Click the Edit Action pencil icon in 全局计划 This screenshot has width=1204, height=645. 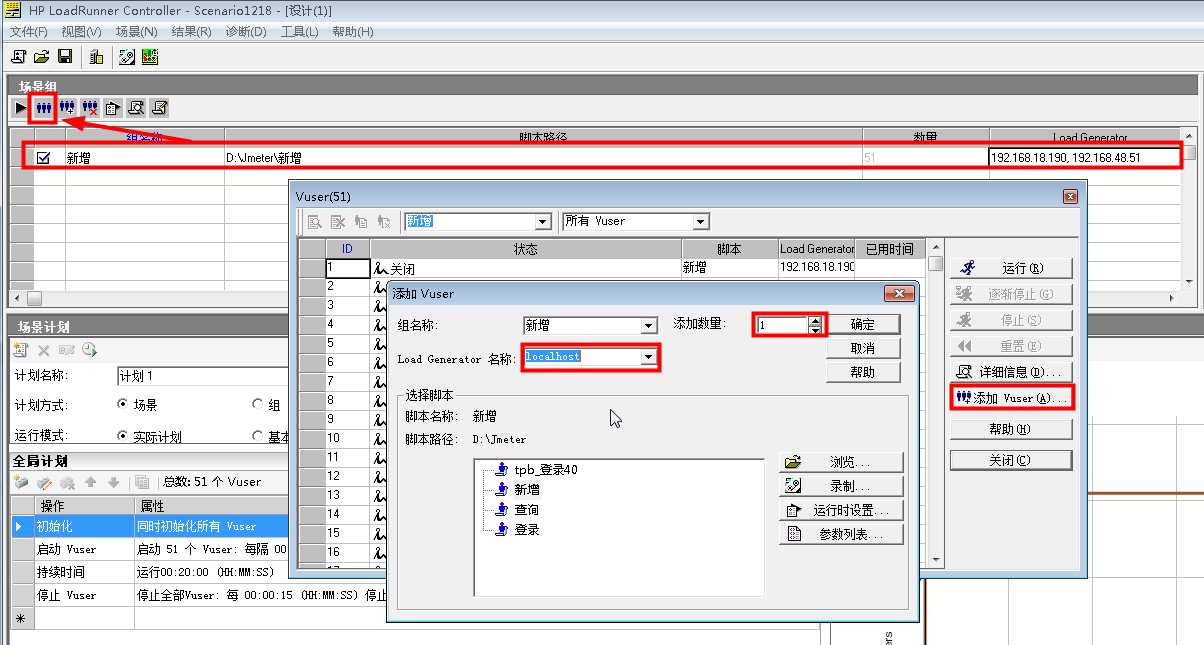tap(44, 482)
